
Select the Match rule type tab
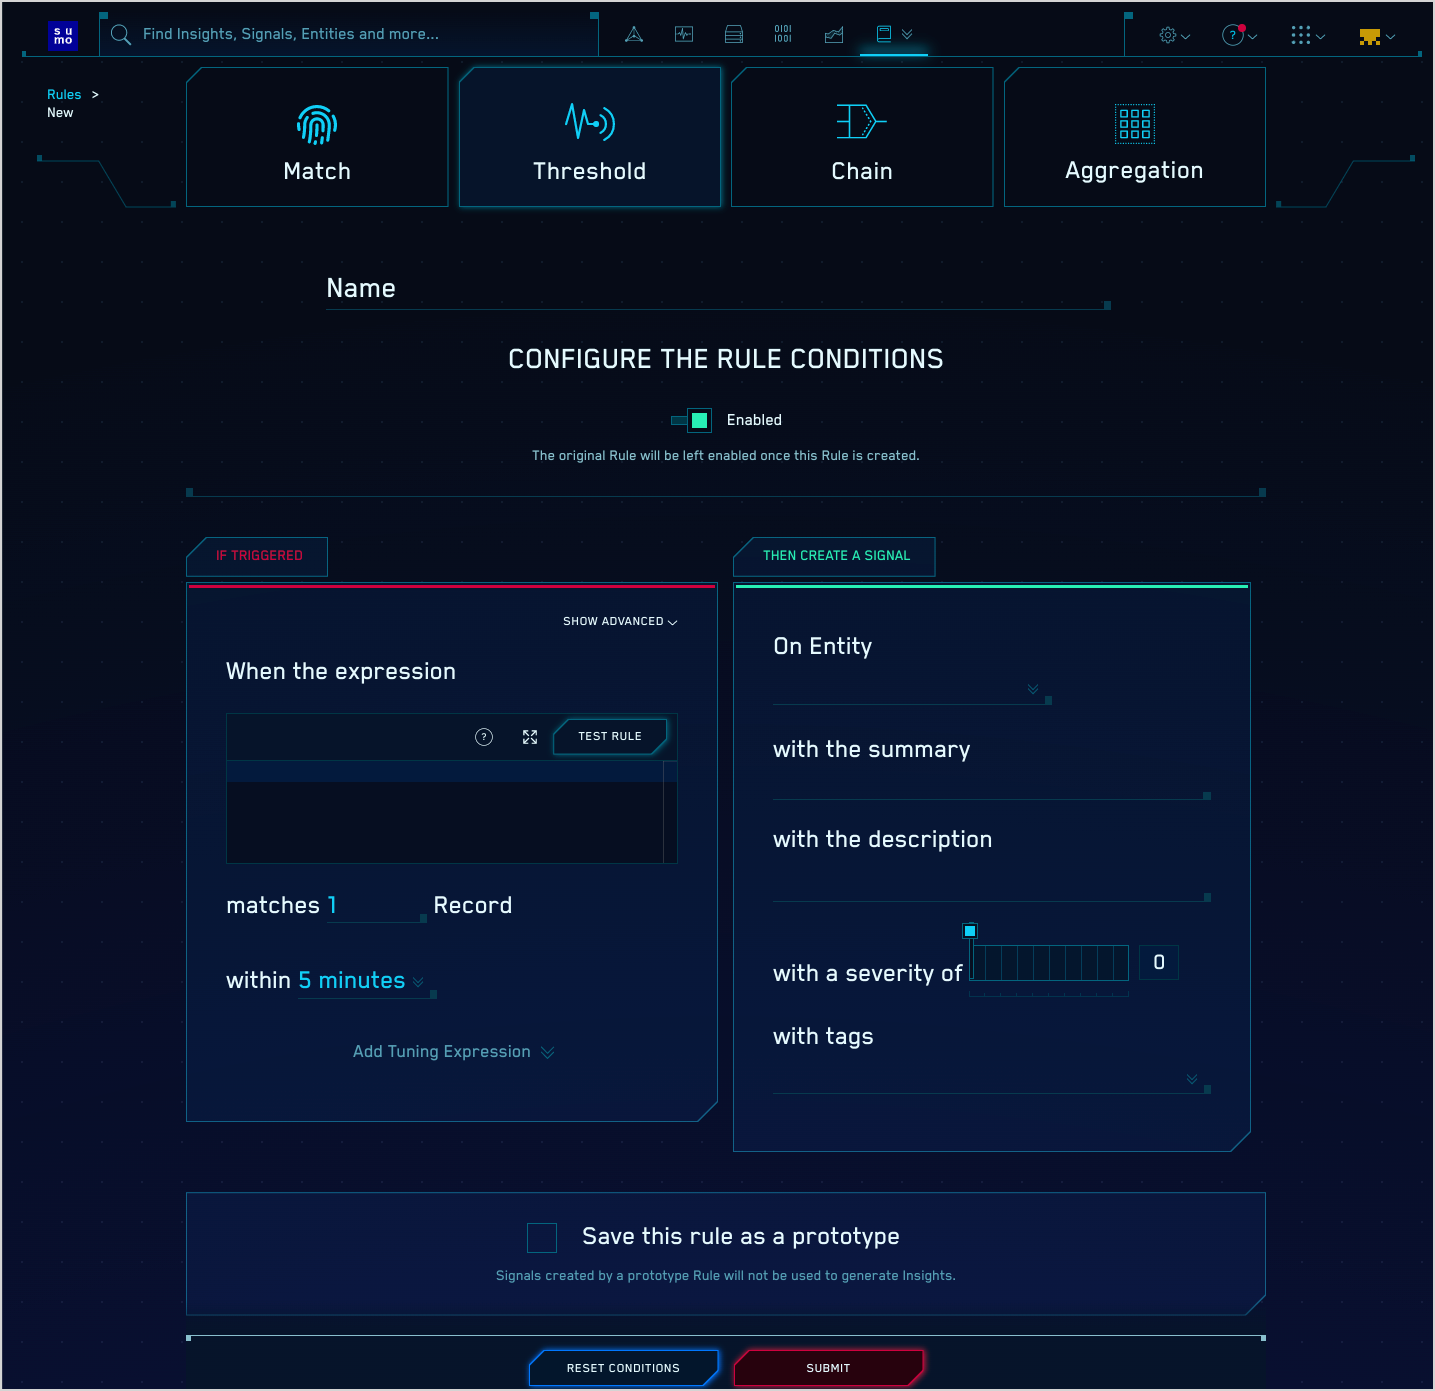click(317, 138)
